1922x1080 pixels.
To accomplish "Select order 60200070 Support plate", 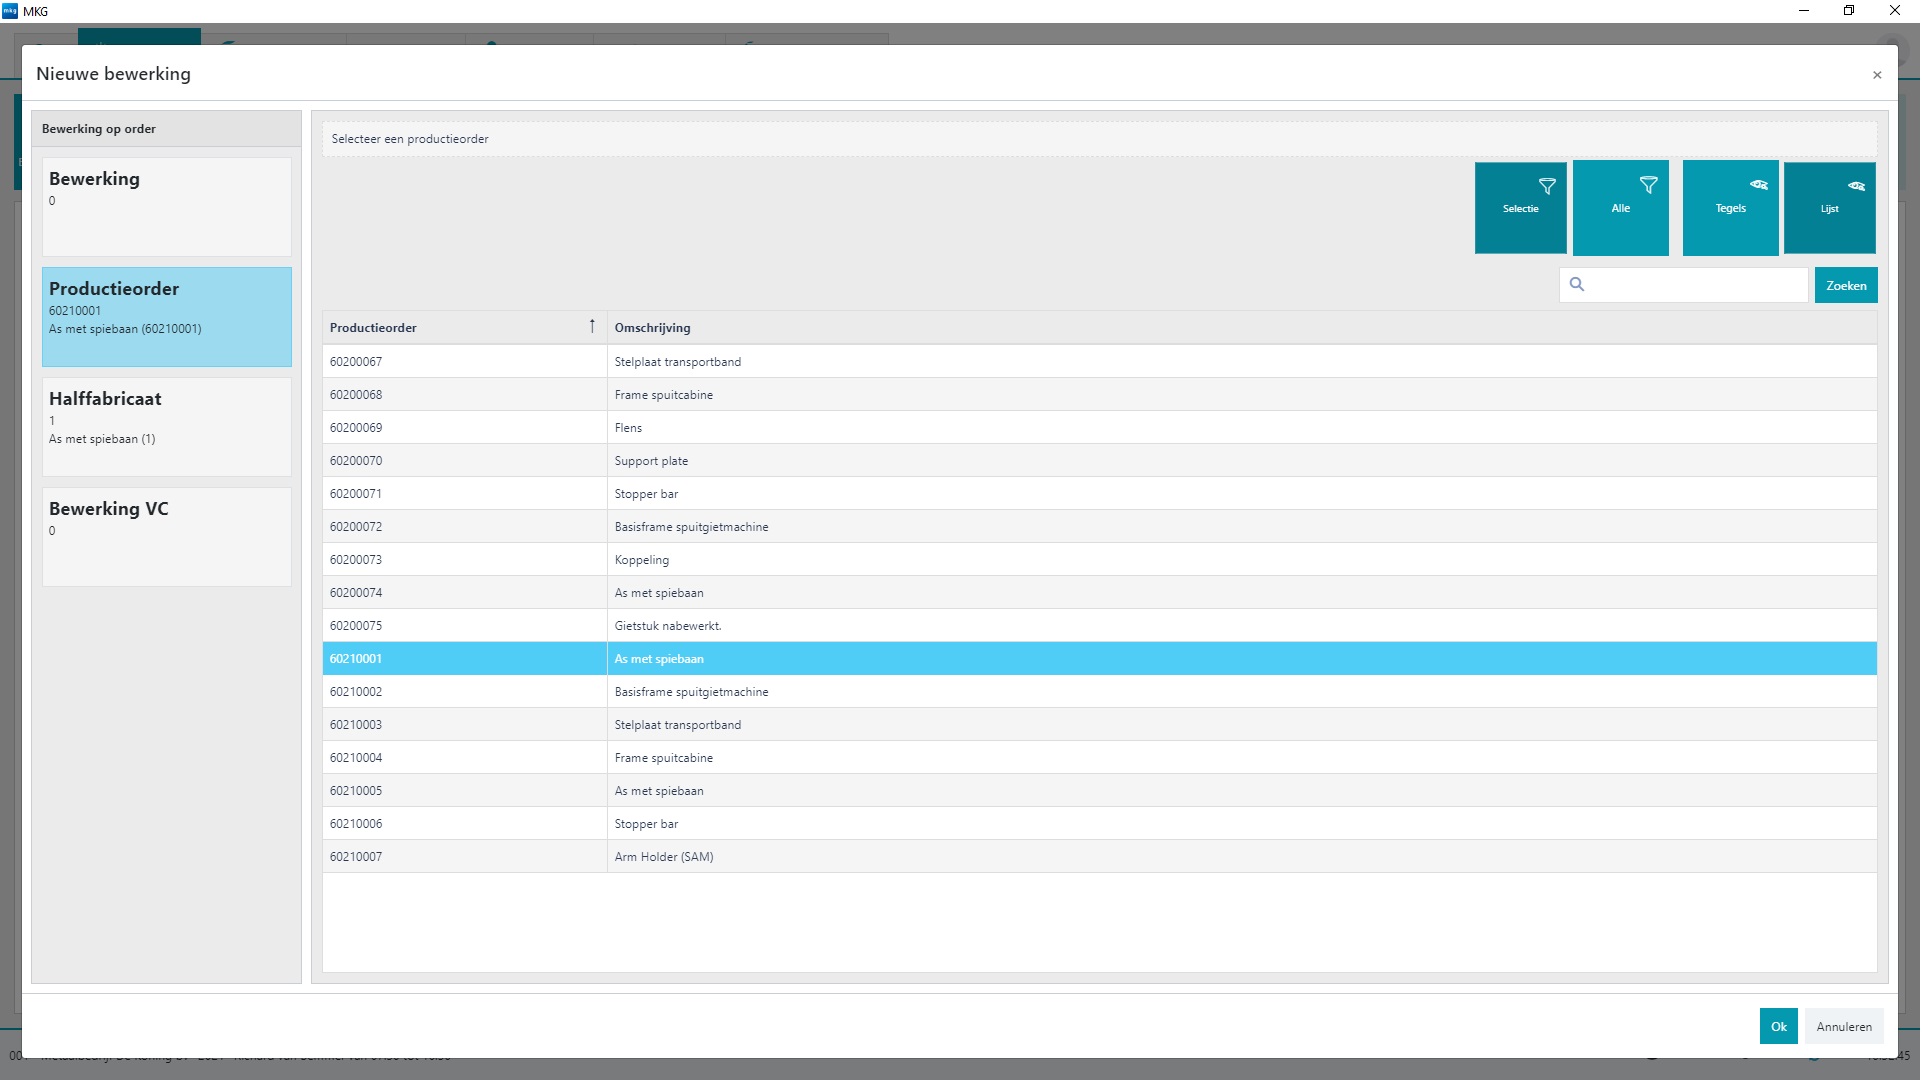I will [x=1099, y=461].
